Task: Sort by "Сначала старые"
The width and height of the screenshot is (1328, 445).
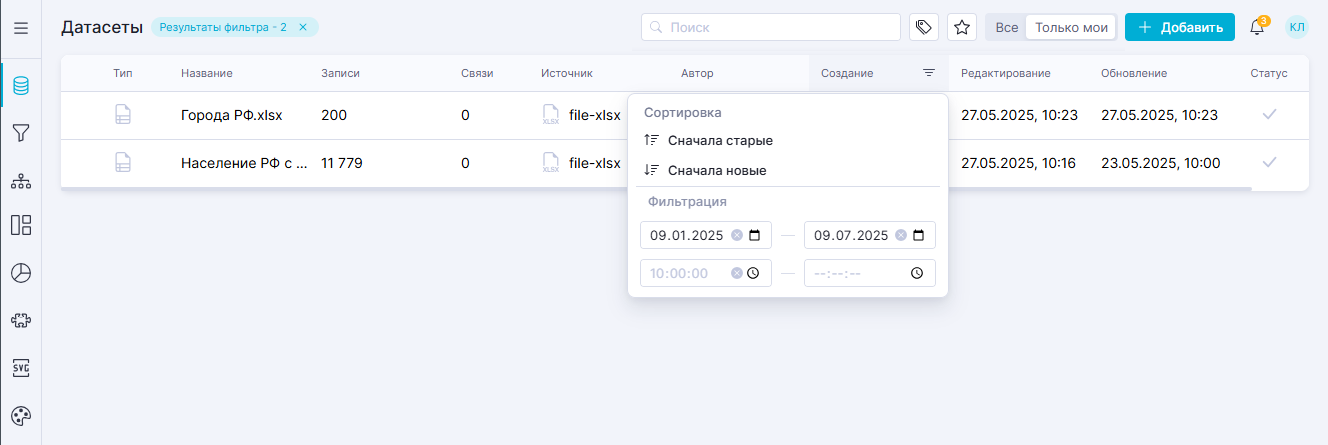Action: (x=720, y=141)
